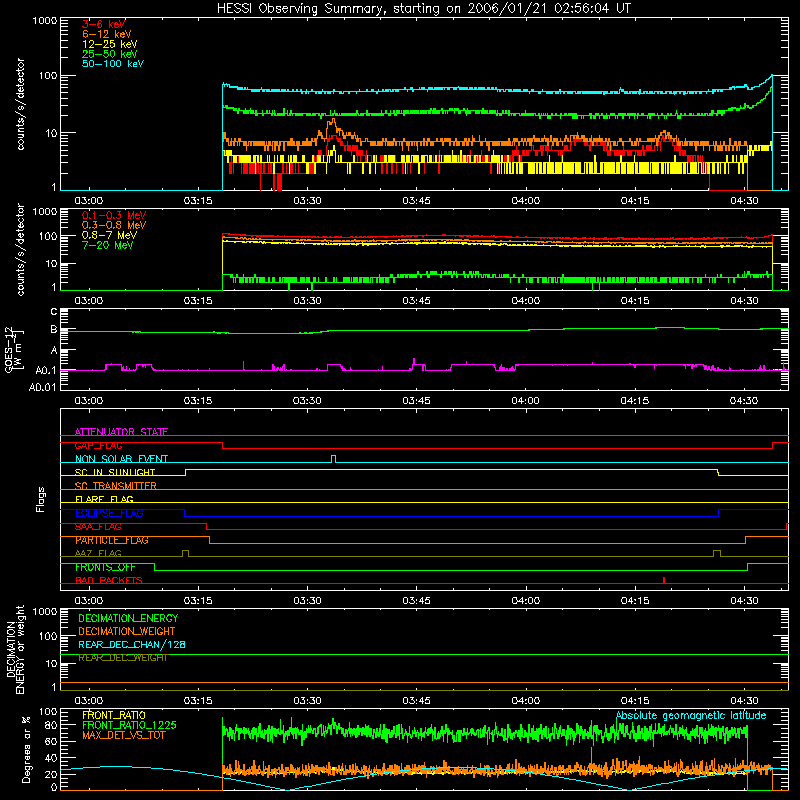
Task: Select the ATTENUATOR_STATE flag label
Action: (121, 432)
